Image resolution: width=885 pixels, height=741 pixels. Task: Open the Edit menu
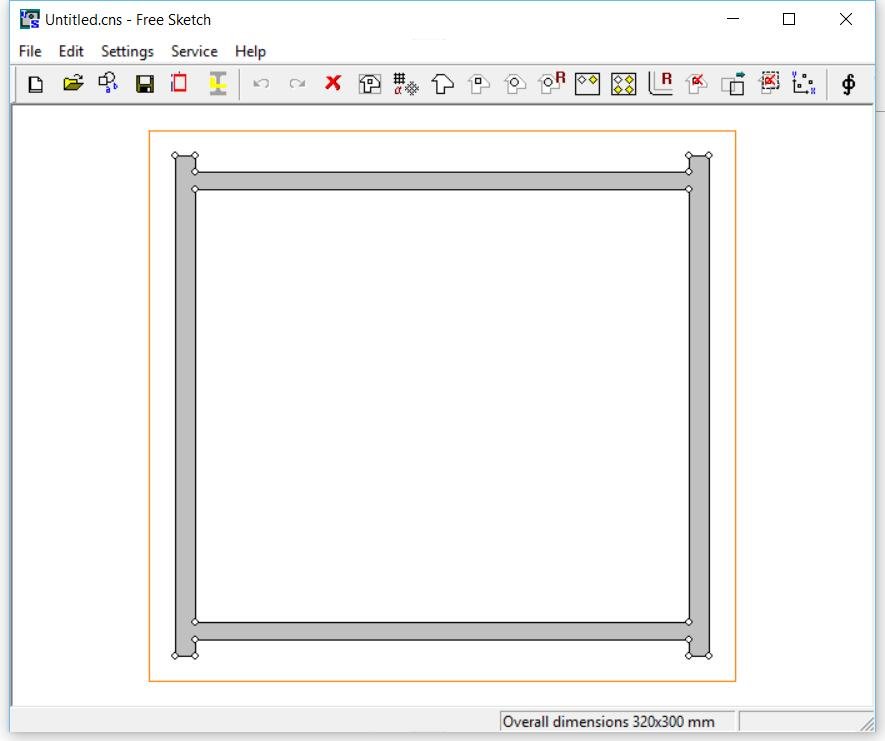(x=71, y=51)
